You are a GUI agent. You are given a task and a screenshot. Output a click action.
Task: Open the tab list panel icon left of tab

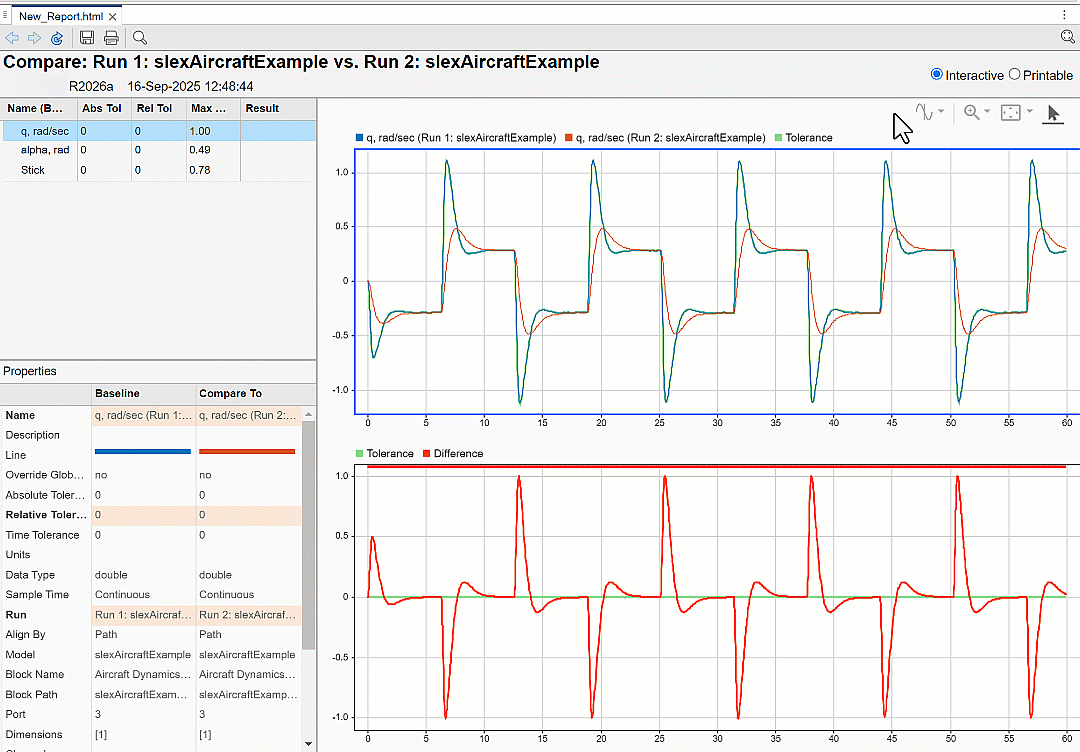pyautogui.click(x=5, y=14)
